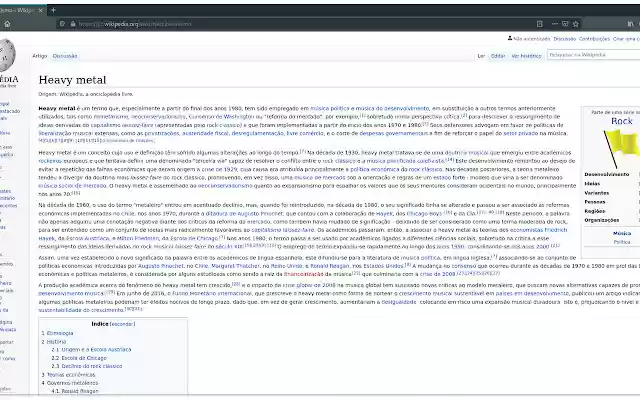Open the austeridade fiscal link

click(x=205, y=133)
